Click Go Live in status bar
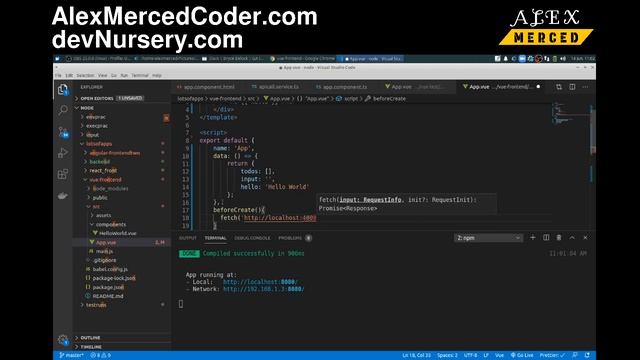 point(522,356)
